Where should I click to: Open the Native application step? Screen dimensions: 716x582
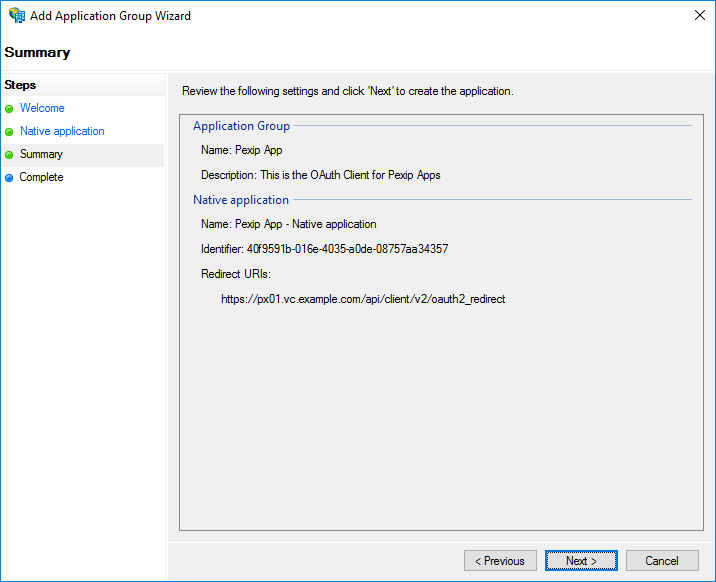[62, 131]
